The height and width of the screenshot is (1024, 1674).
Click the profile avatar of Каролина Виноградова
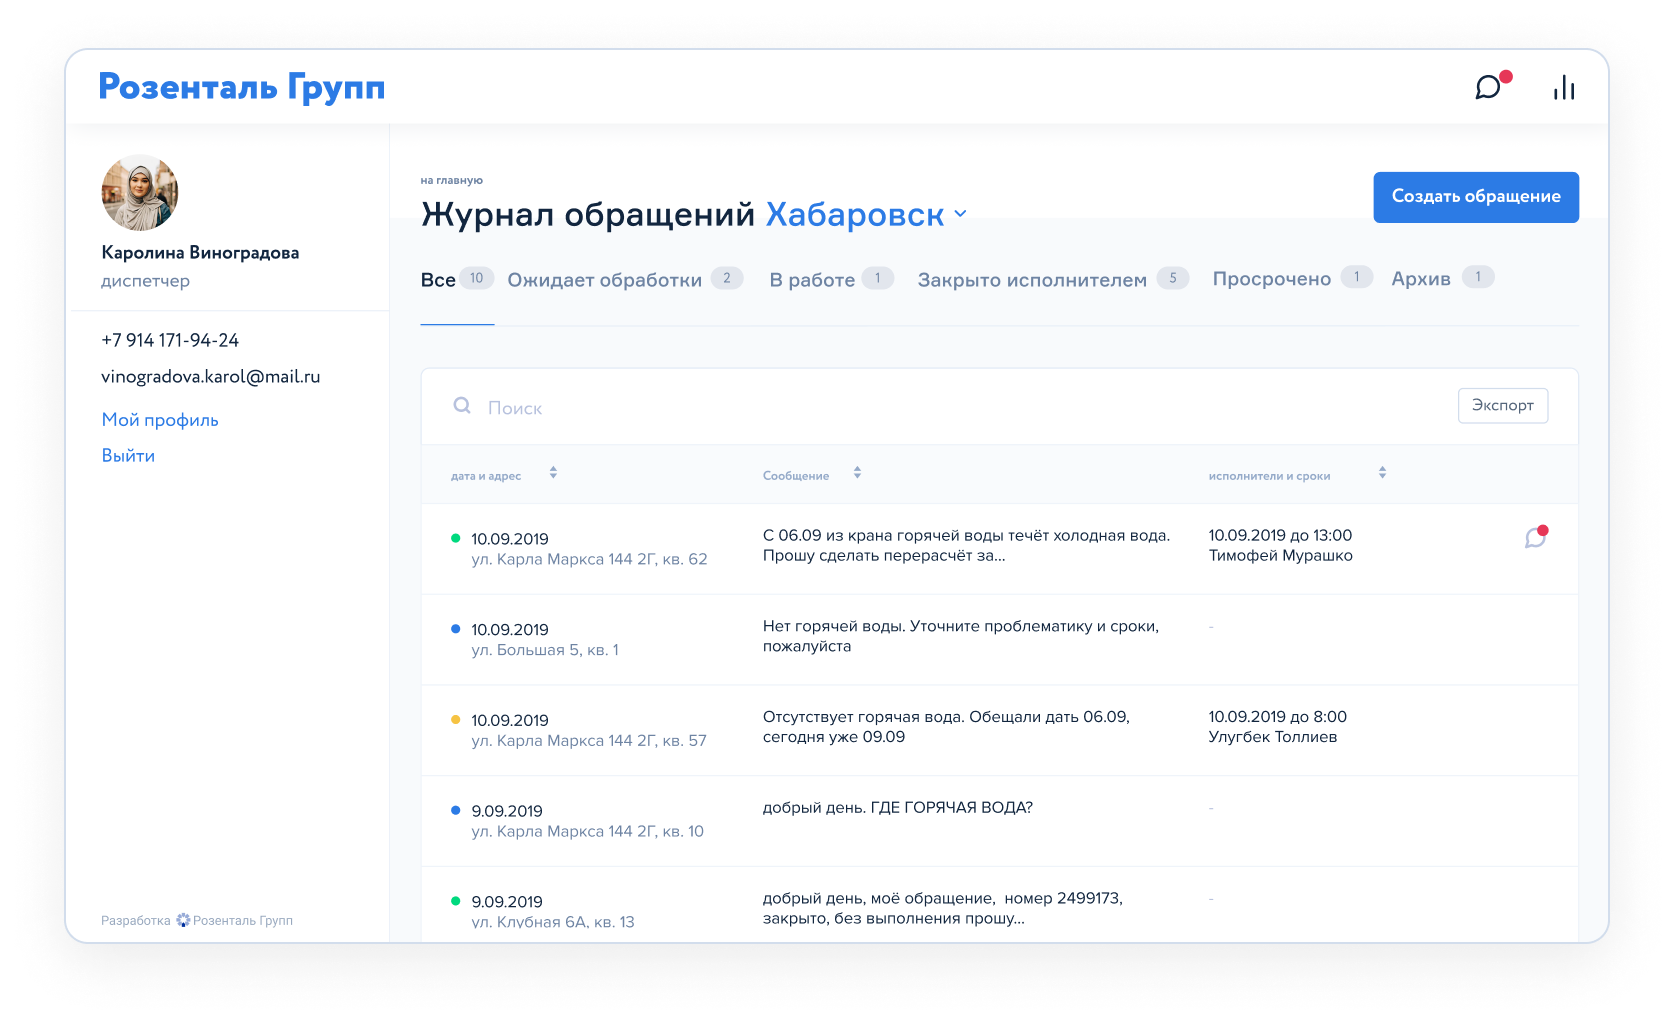139,193
